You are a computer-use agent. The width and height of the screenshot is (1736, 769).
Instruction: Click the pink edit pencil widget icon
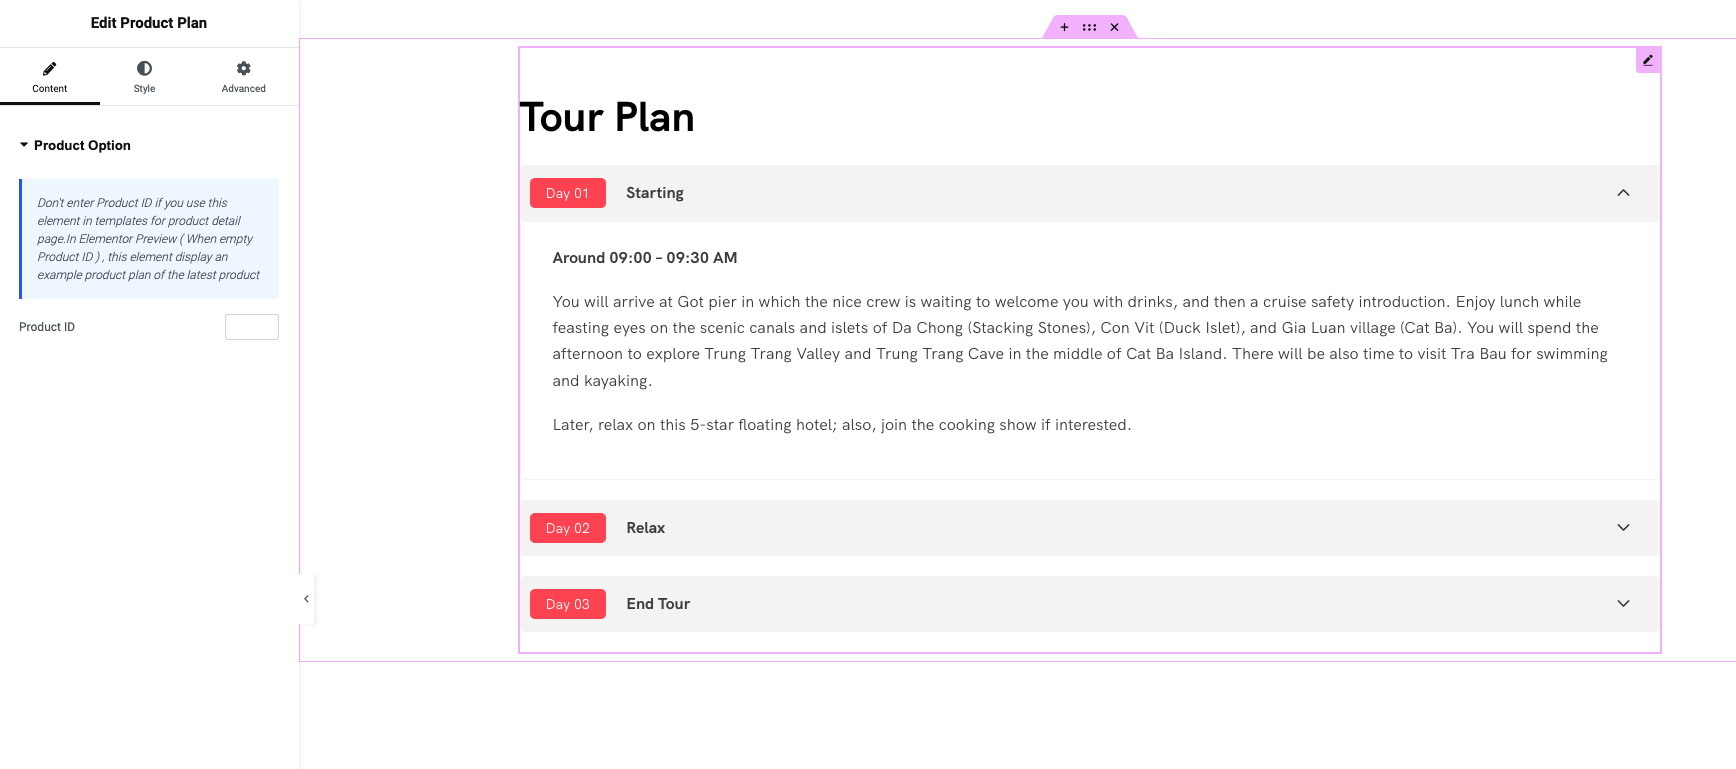(1648, 60)
